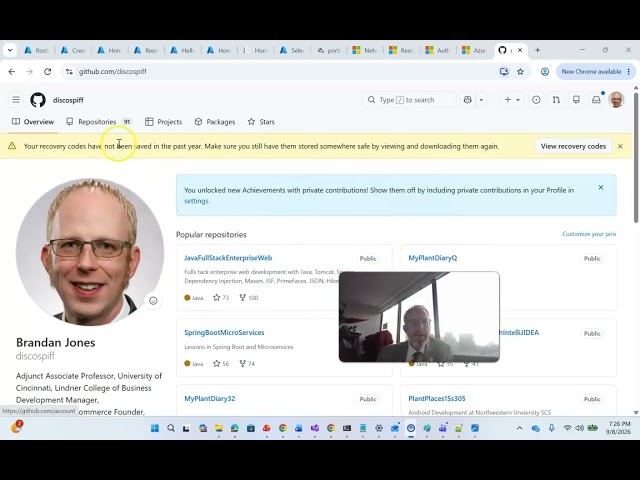Switch to the Projects tab
This screenshot has height=480, width=640.
click(x=164, y=122)
